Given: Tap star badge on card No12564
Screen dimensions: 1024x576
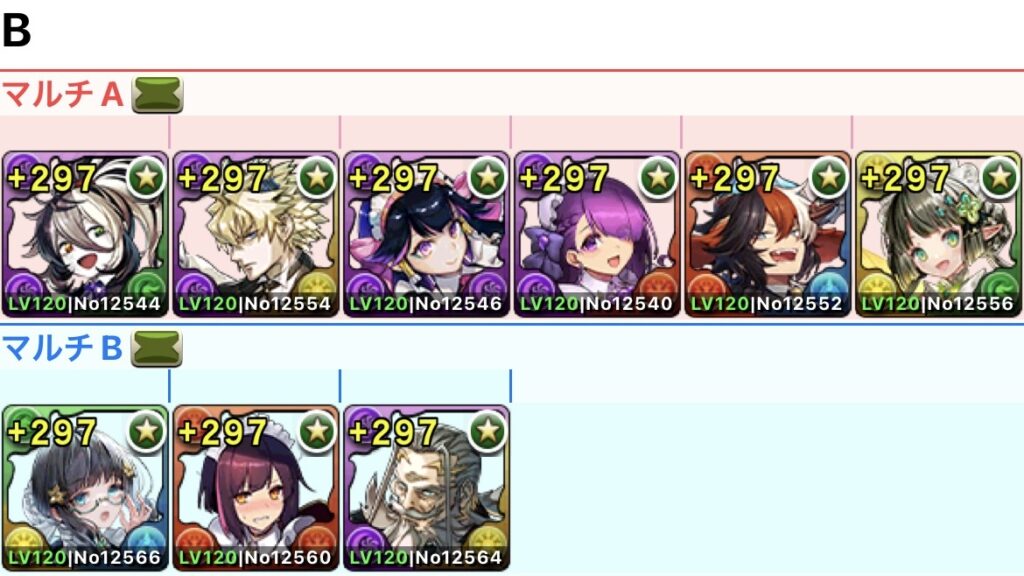Looking at the screenshot, I should tap(488, 430).
